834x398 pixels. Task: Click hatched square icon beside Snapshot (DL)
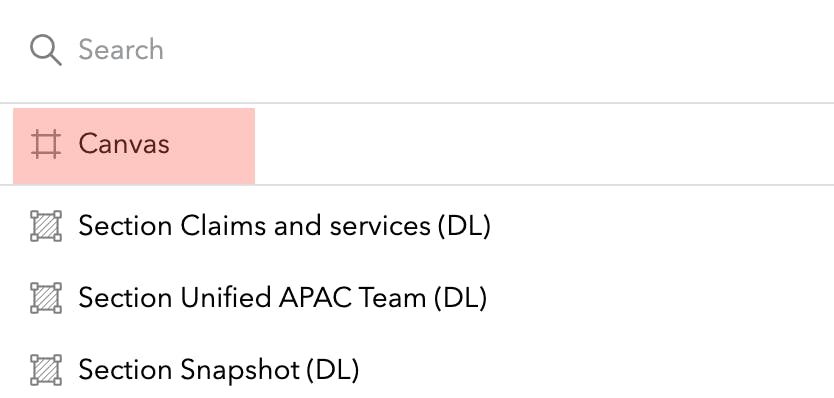click(x=46, y=370)
